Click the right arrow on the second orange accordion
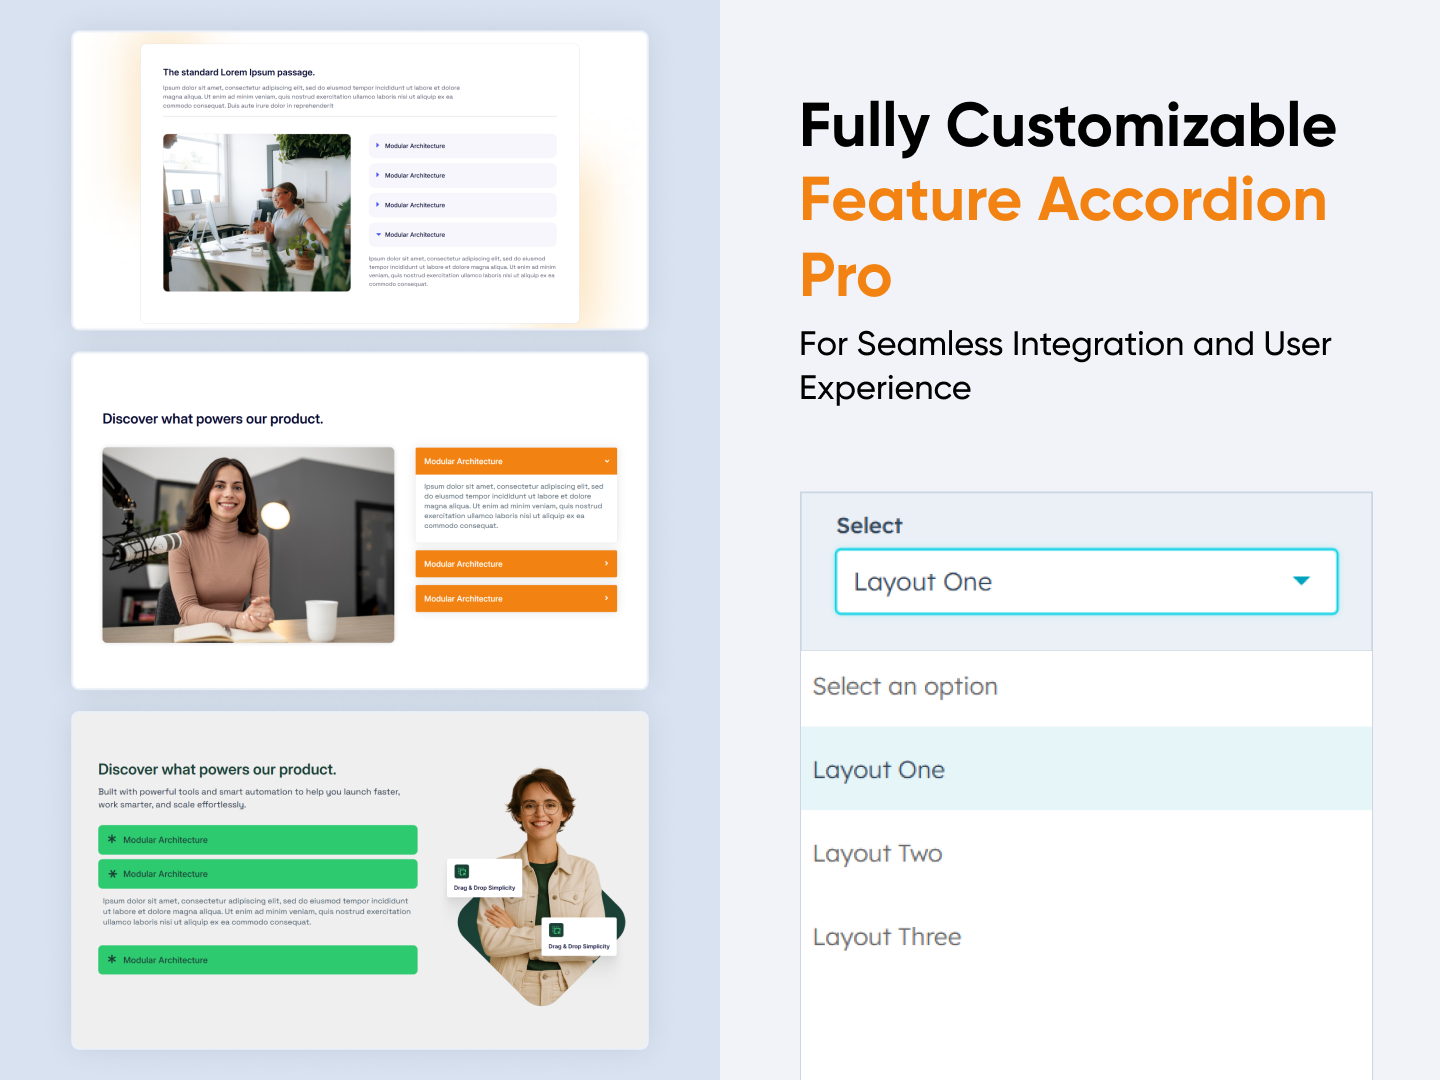 pos(606,563)
